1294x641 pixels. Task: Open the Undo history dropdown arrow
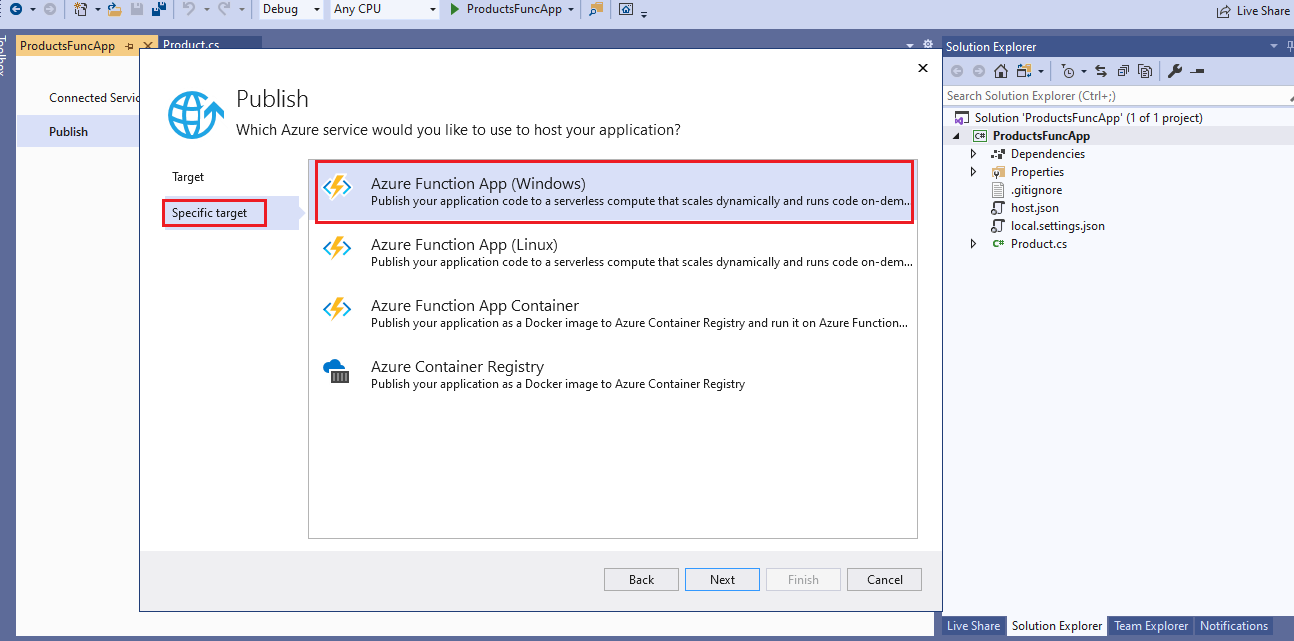pyautogui.click(x=205, y=10)
